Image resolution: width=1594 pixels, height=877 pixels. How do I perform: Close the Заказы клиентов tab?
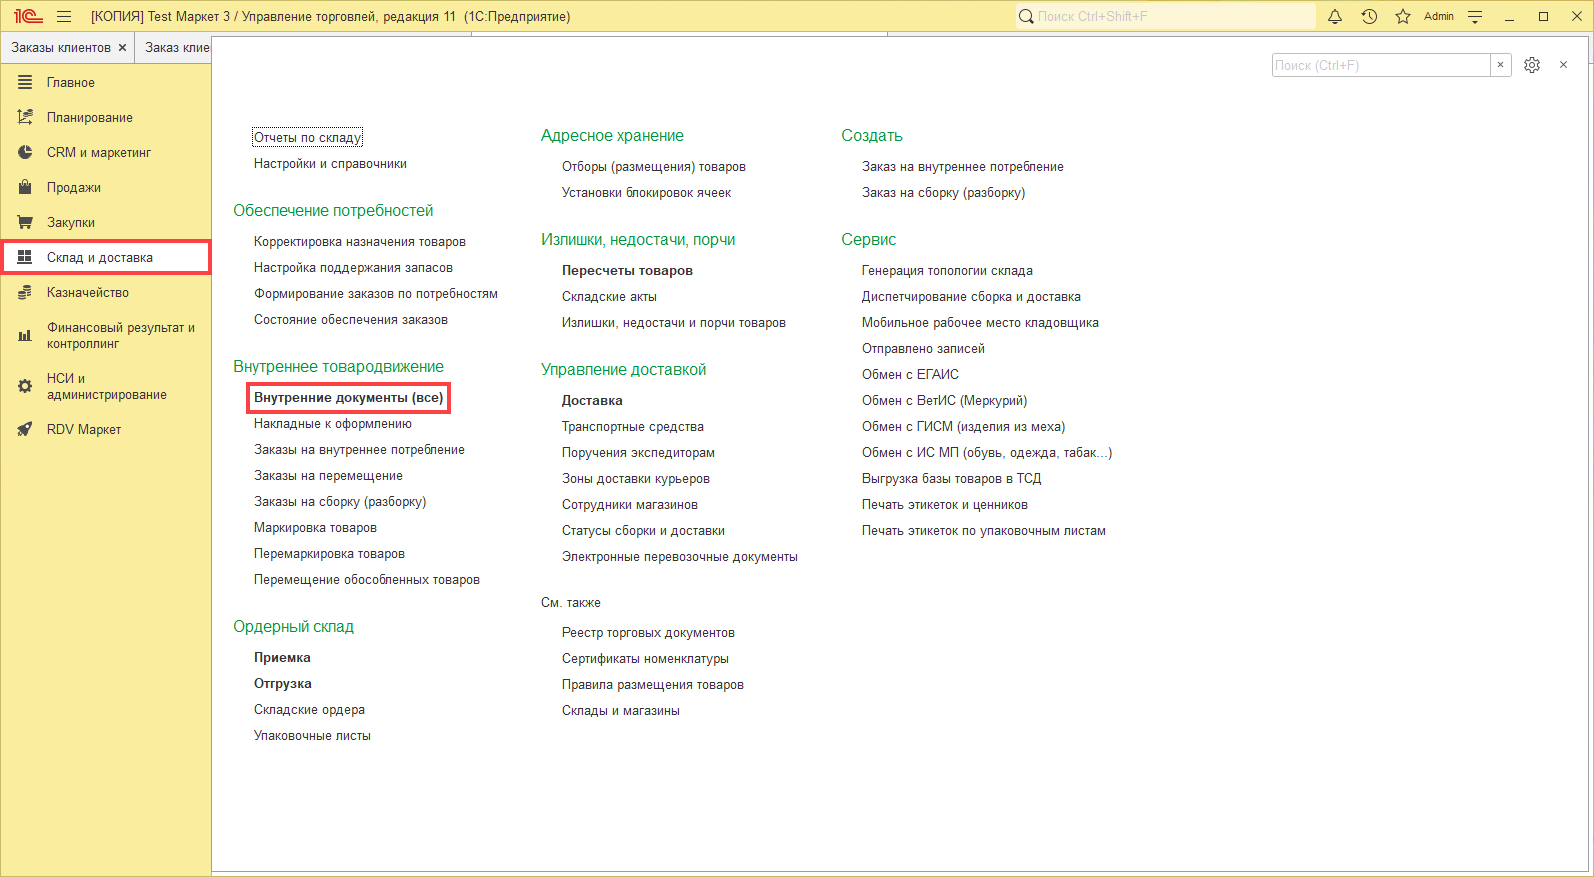(122, 48)
